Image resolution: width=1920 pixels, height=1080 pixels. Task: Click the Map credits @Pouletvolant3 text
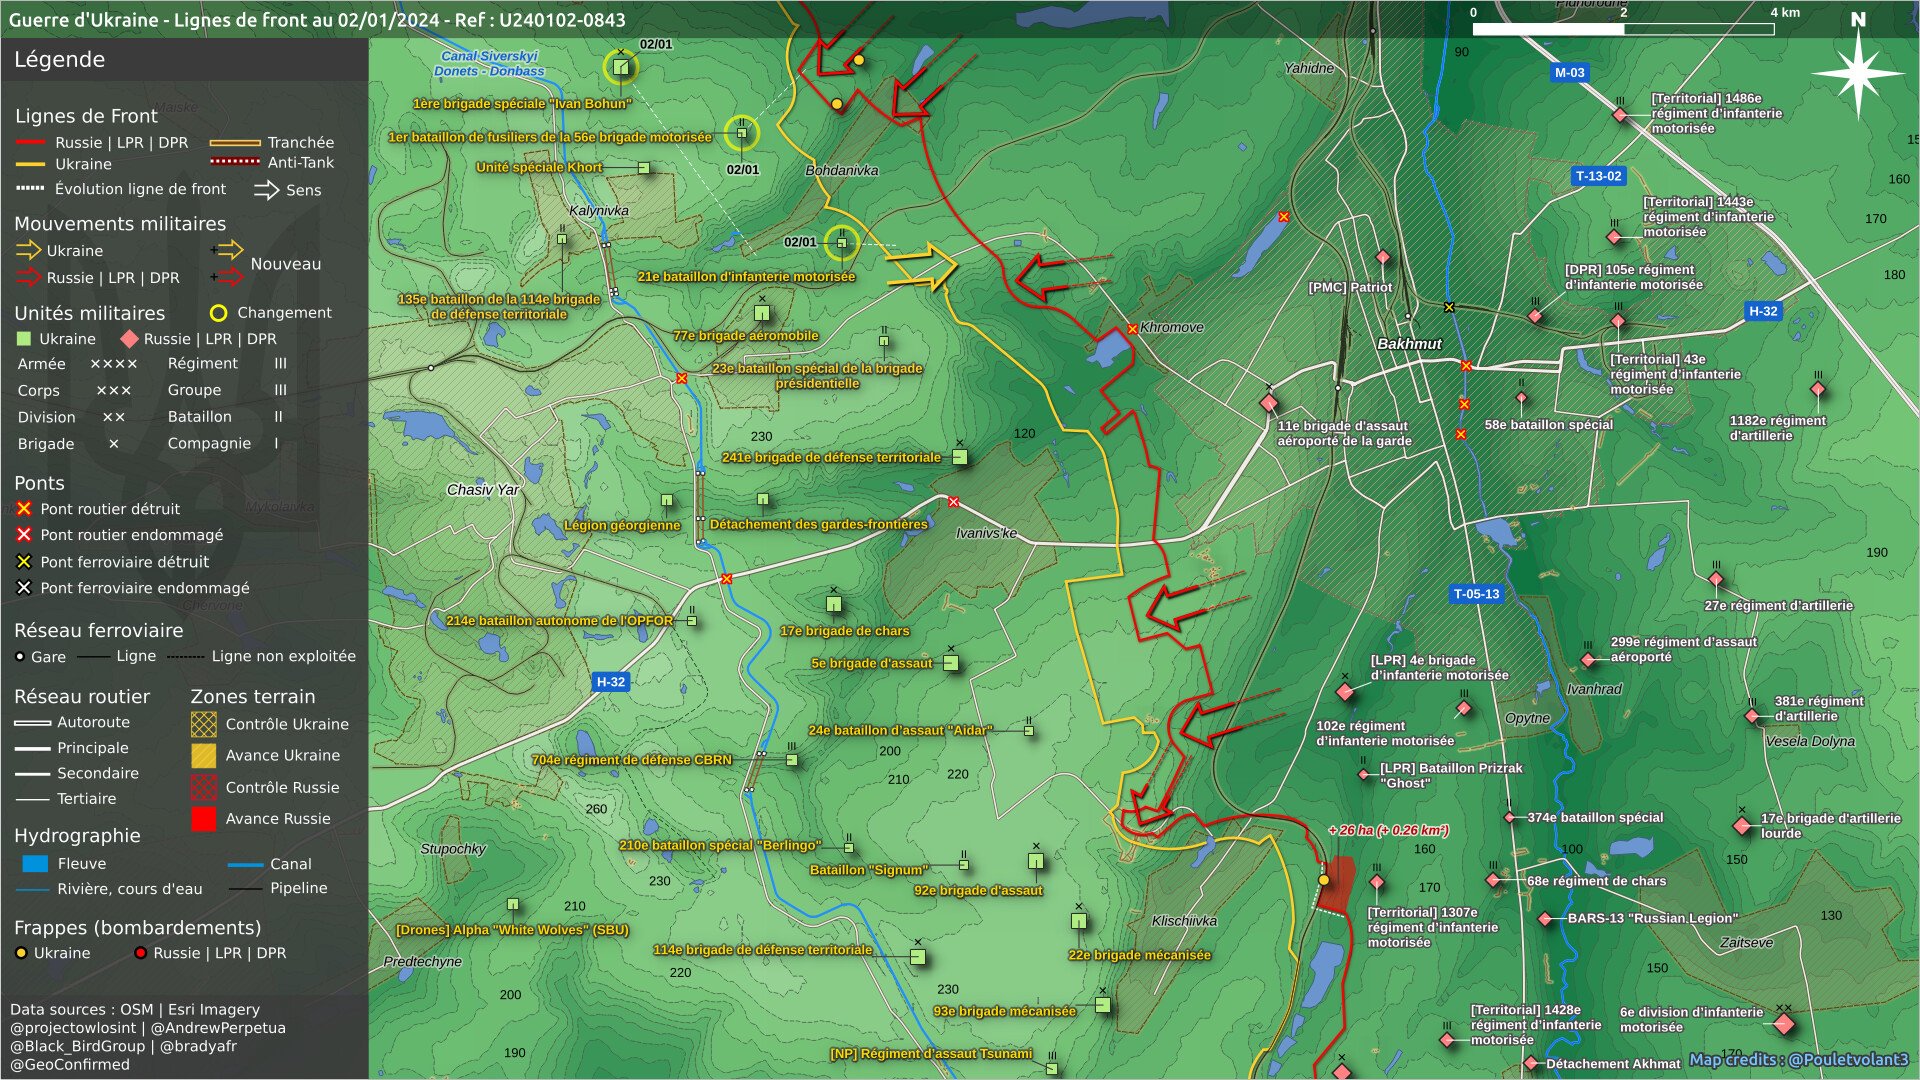point(1798,1060)
